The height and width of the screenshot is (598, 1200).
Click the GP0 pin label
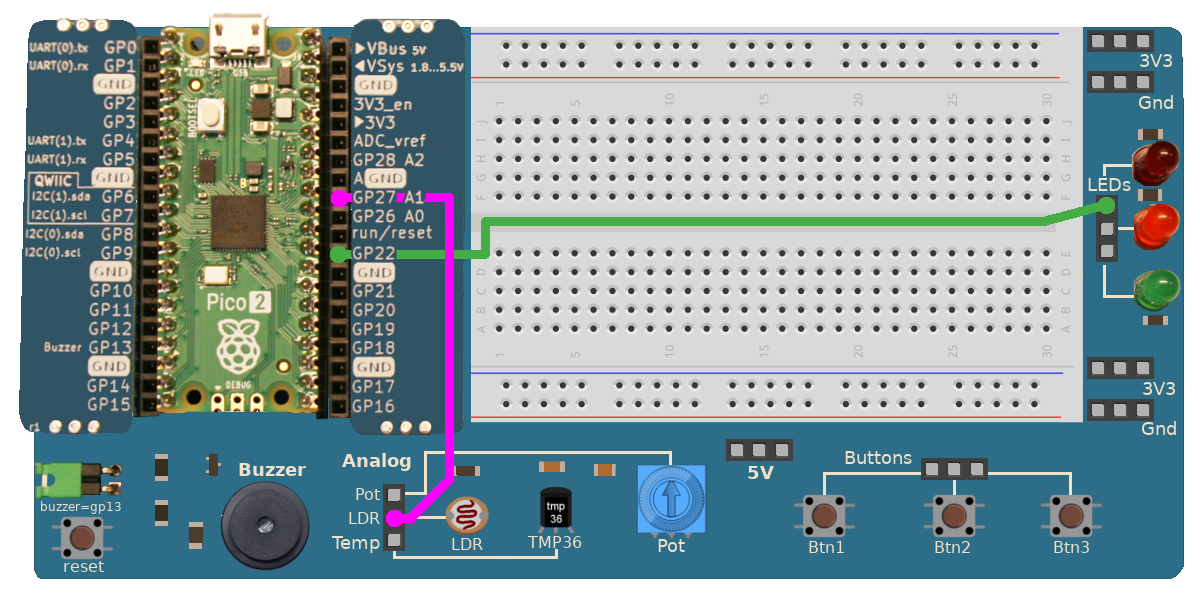pyautogui.click(x=119, y=47)
